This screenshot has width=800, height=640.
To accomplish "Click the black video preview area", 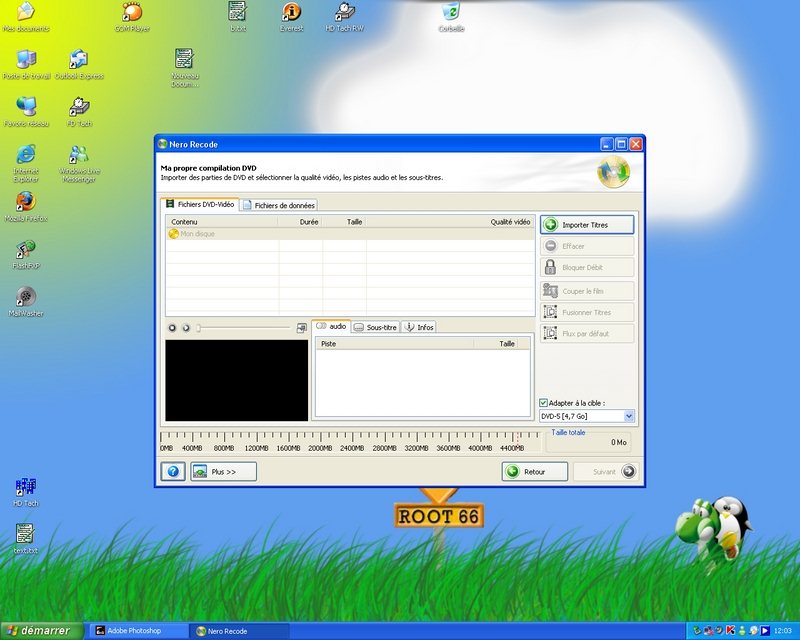I will (x=237, y=380).
